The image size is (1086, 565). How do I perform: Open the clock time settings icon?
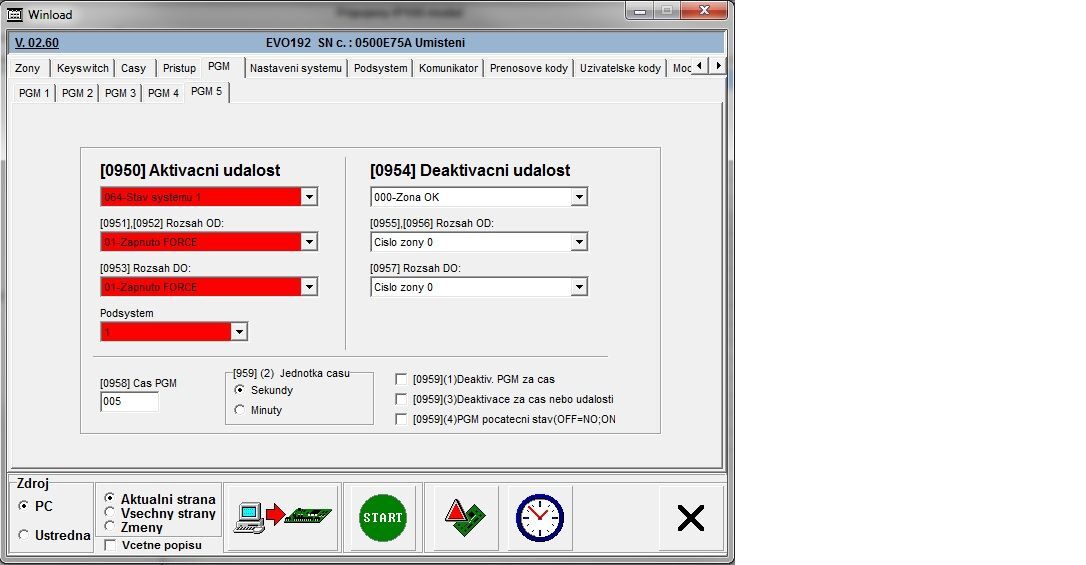pos(539,517)
